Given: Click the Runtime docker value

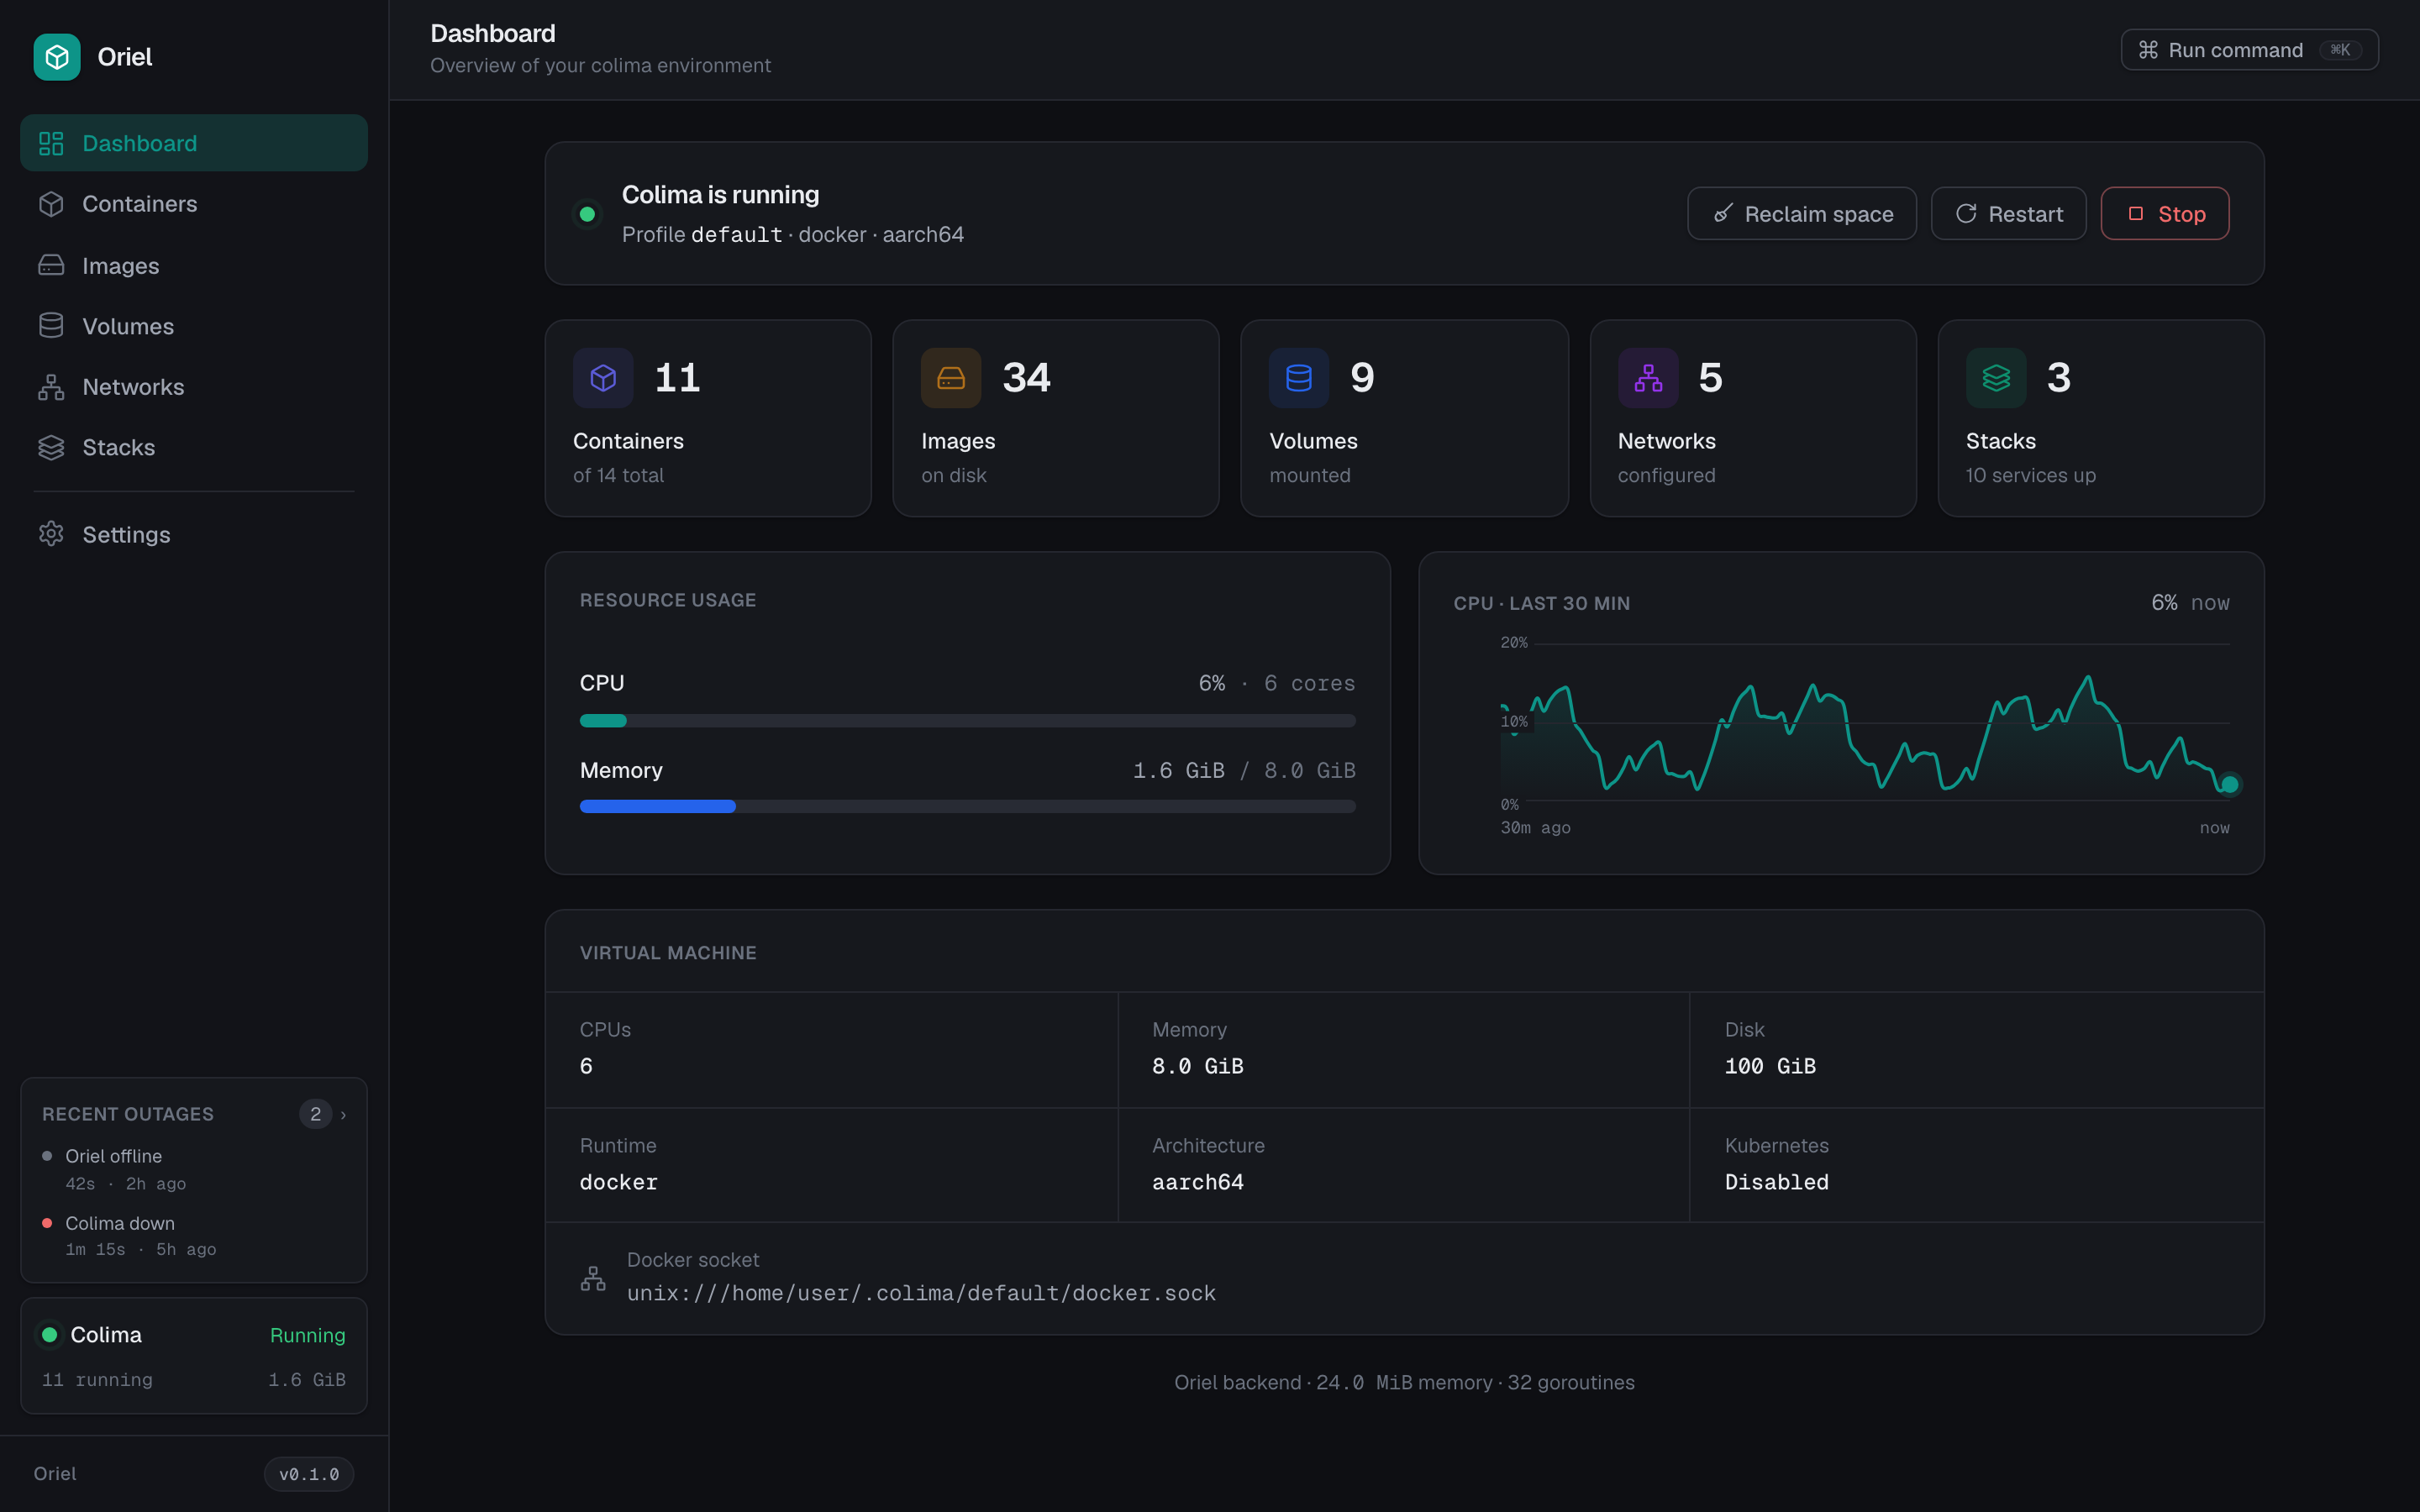Looking at the screenshot, I should click(x=618, y=1182).
